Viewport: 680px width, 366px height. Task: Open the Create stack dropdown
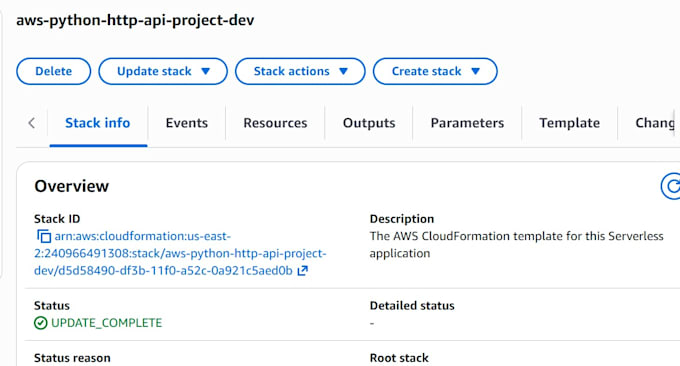(x=435, y=71)
